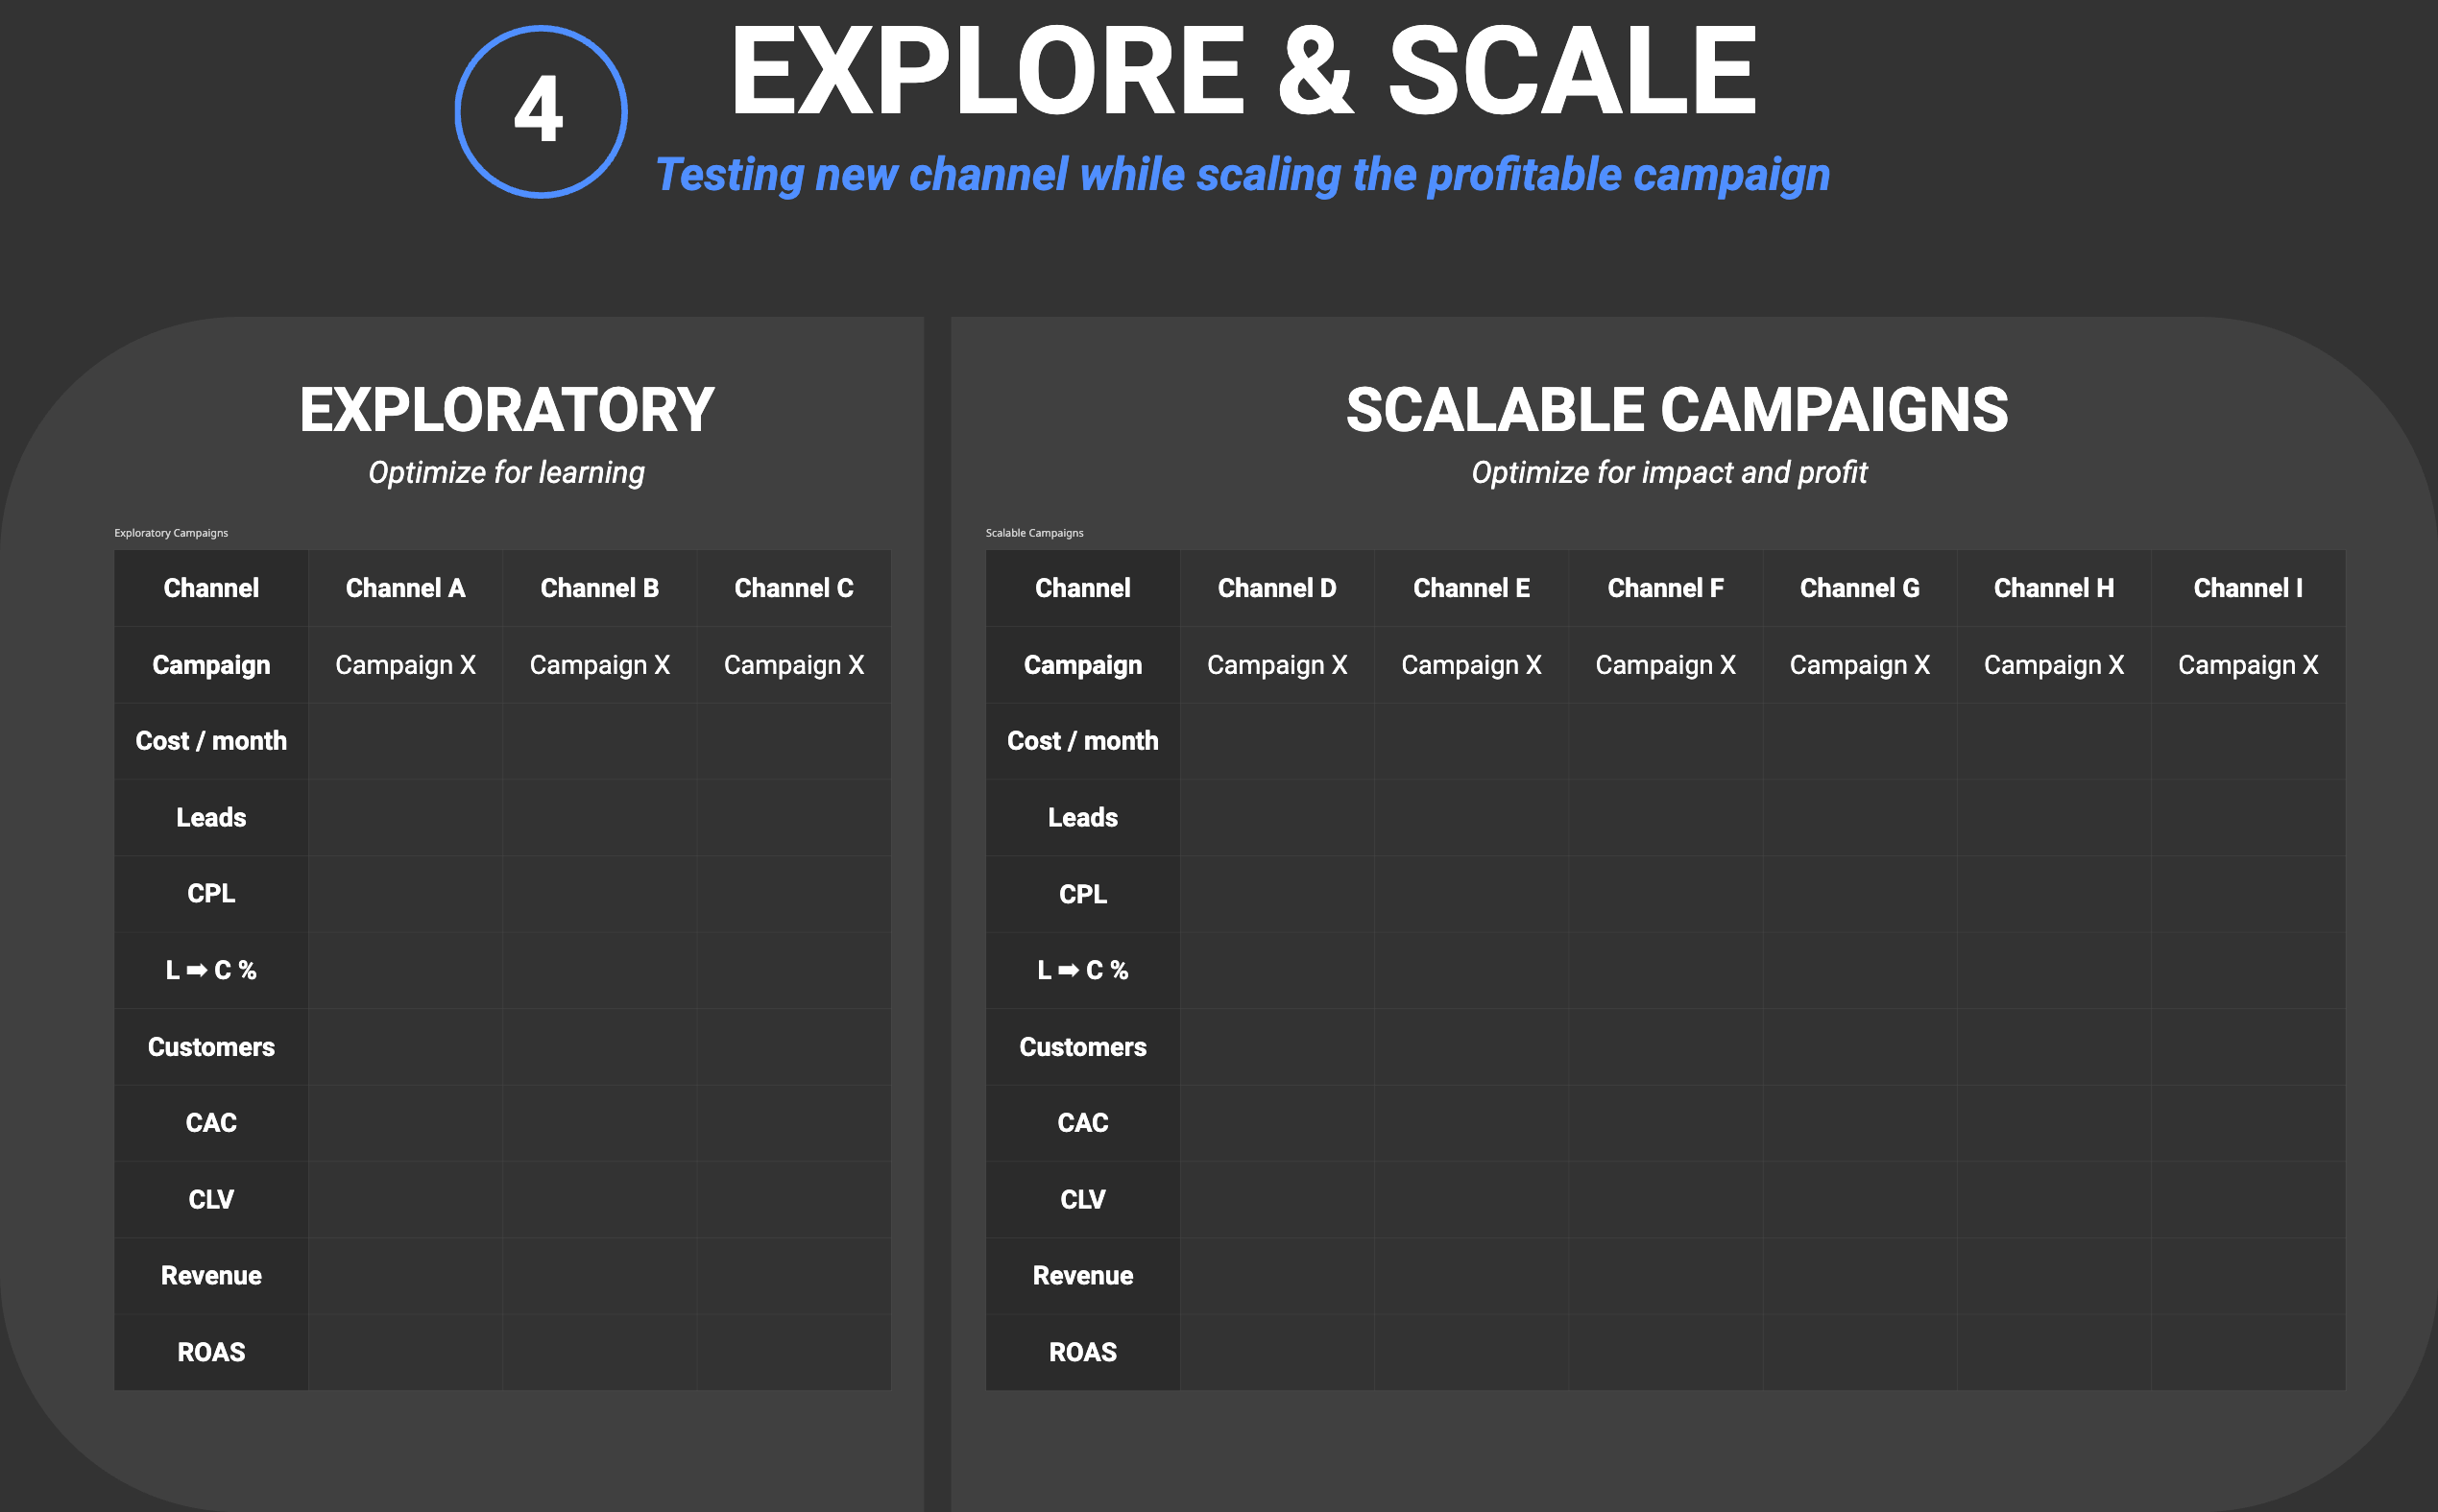This screenshot has height=1512, width=2438.
Task: Select the "EXPLORATORY" section heading
Action: (506, 410)
